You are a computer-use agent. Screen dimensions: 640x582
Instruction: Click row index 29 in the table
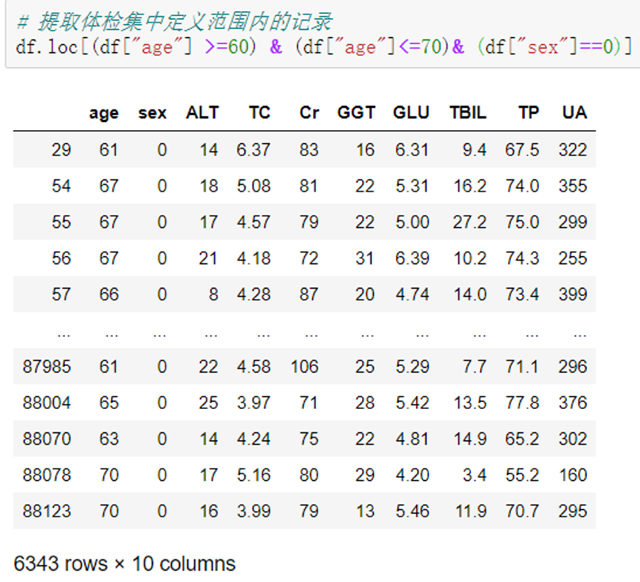[61, 150]
